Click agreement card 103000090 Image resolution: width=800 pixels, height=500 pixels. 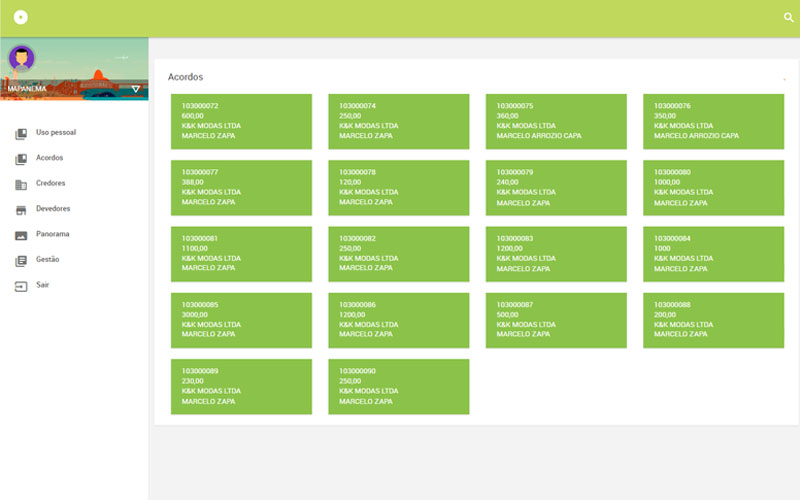tap(398, 386)
